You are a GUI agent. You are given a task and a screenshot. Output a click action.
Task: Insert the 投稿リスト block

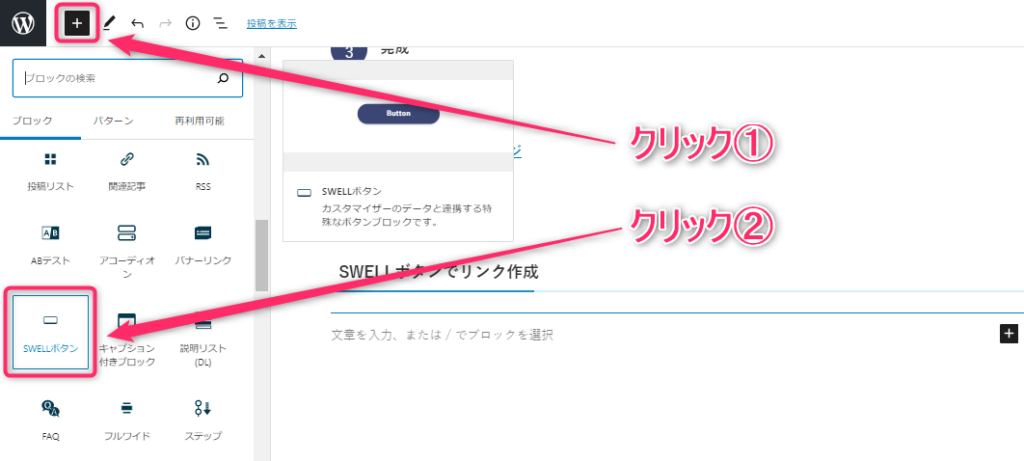coord(50,172)
